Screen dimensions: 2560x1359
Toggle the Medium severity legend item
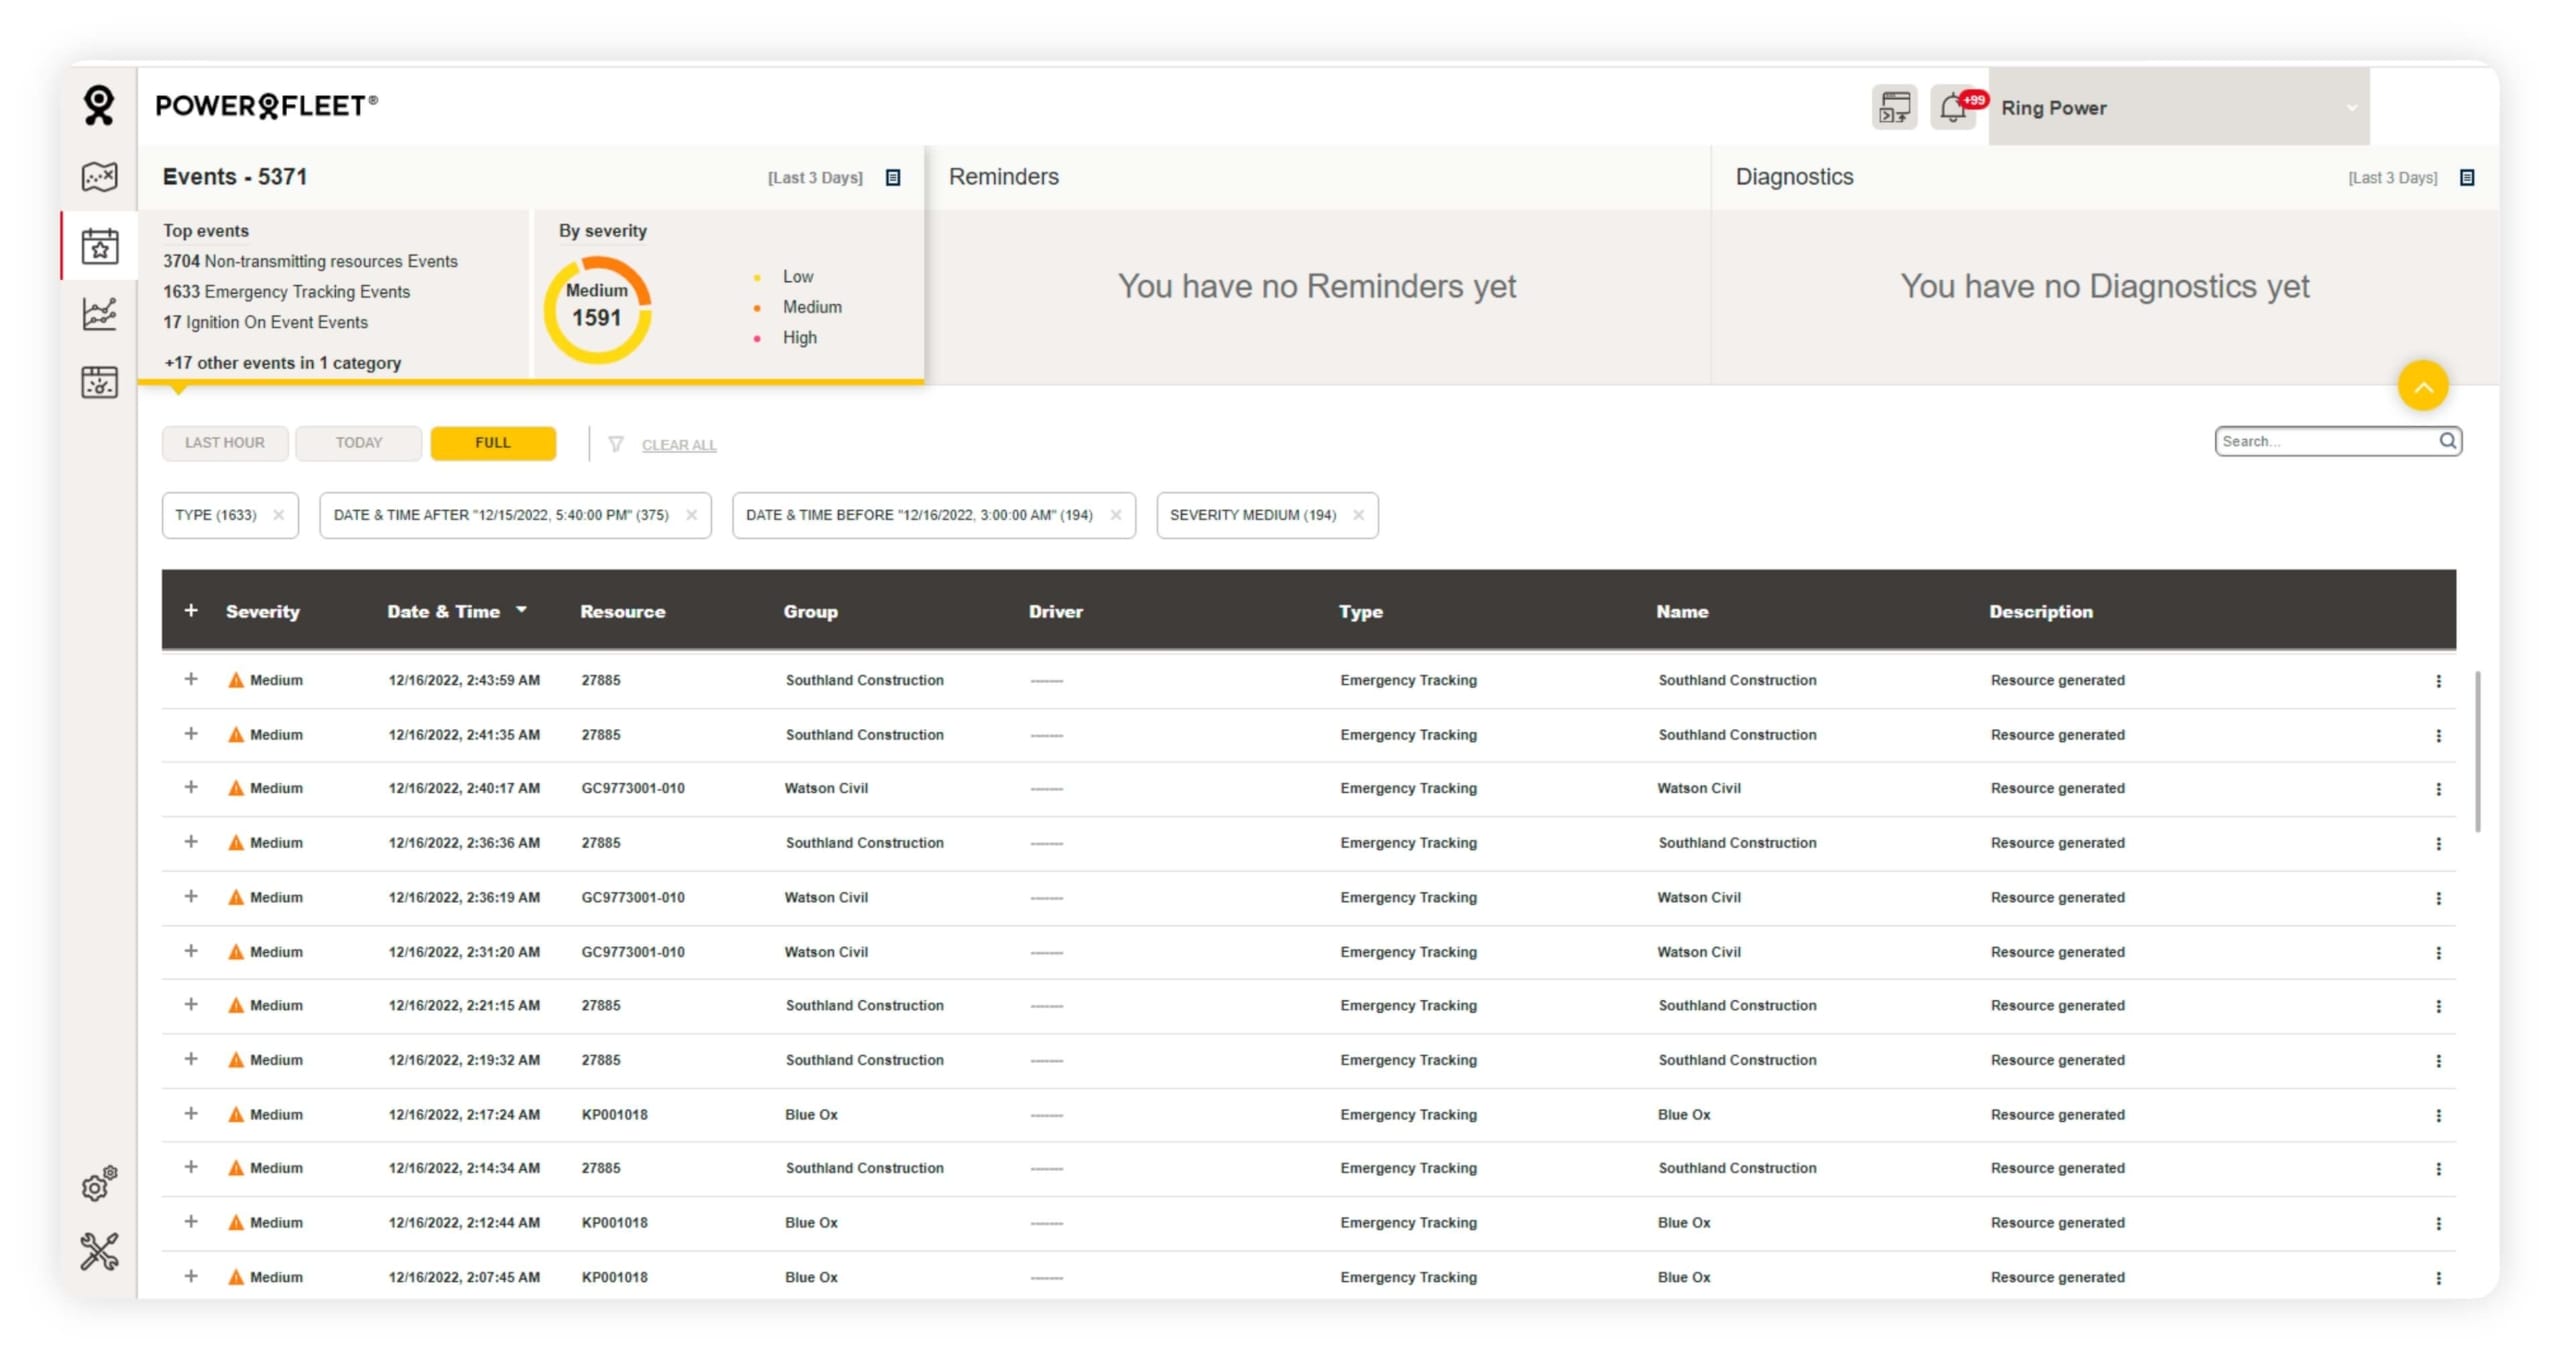tap(811, 307)
